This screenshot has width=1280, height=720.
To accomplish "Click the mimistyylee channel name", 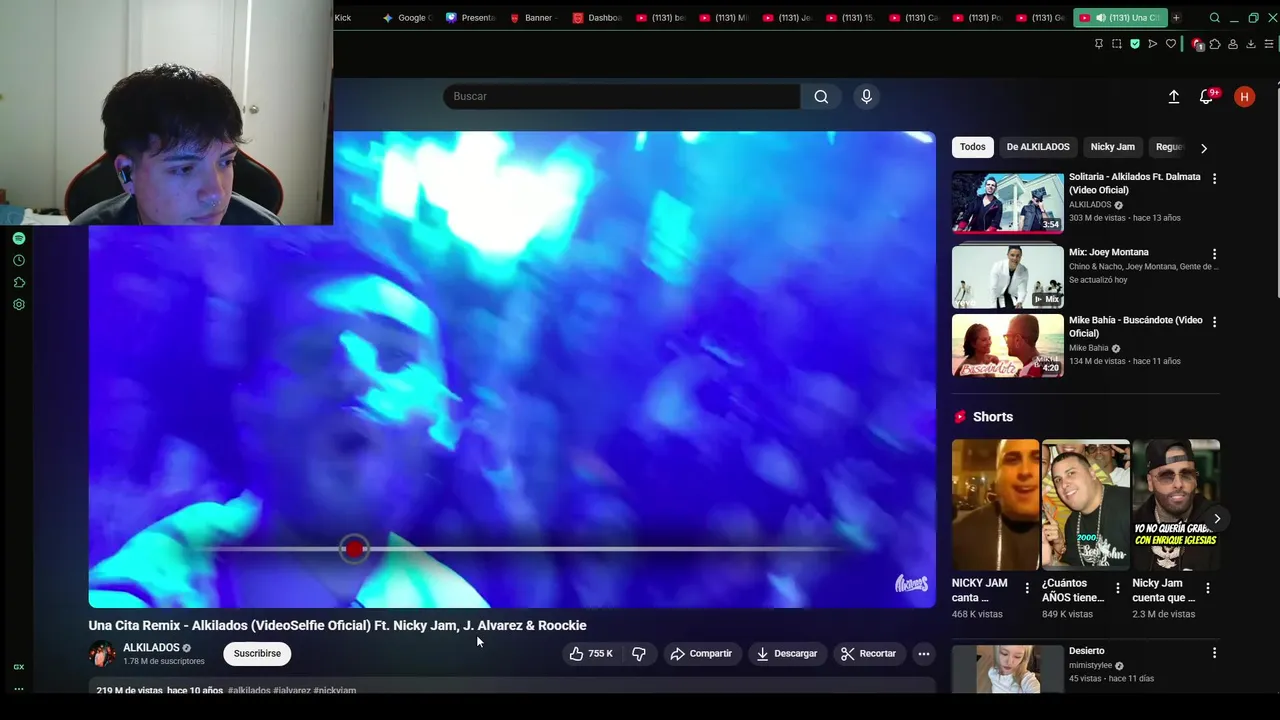I will 1090,665.
